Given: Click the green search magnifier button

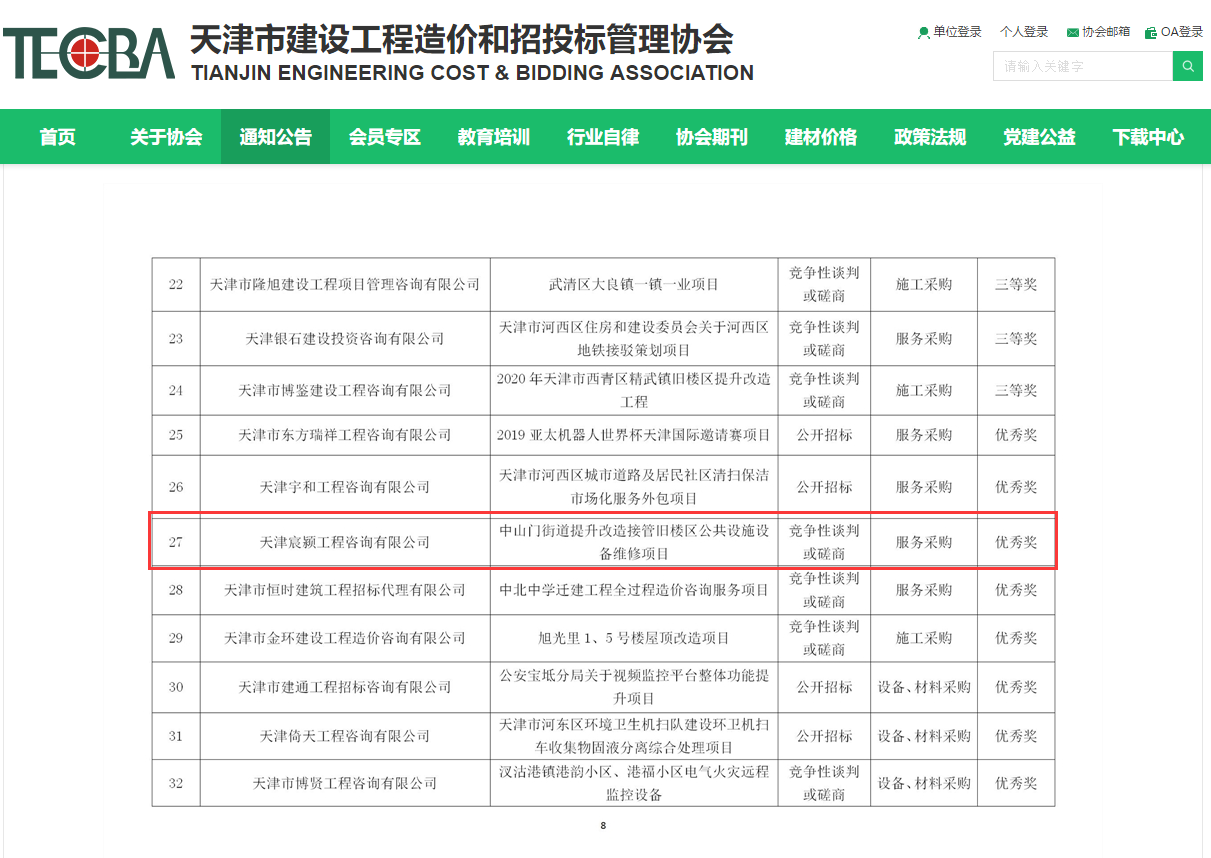Looking at the screenshot, I should 1187,66.
